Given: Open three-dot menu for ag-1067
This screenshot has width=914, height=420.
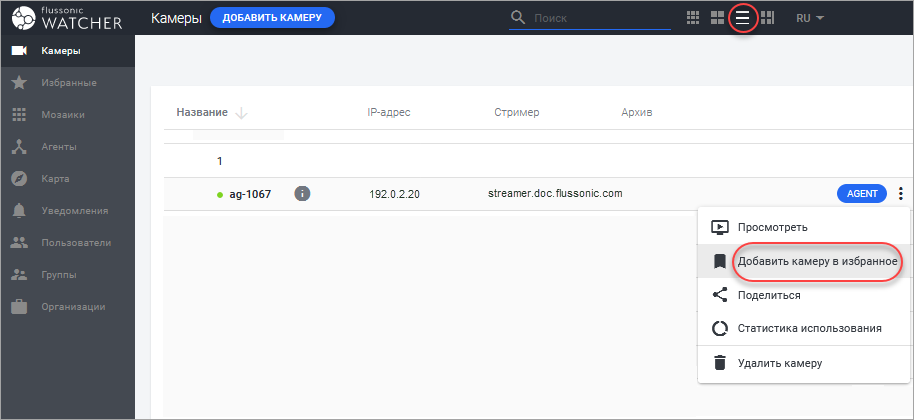Looking at the screenshot, I should click(901, 194).
